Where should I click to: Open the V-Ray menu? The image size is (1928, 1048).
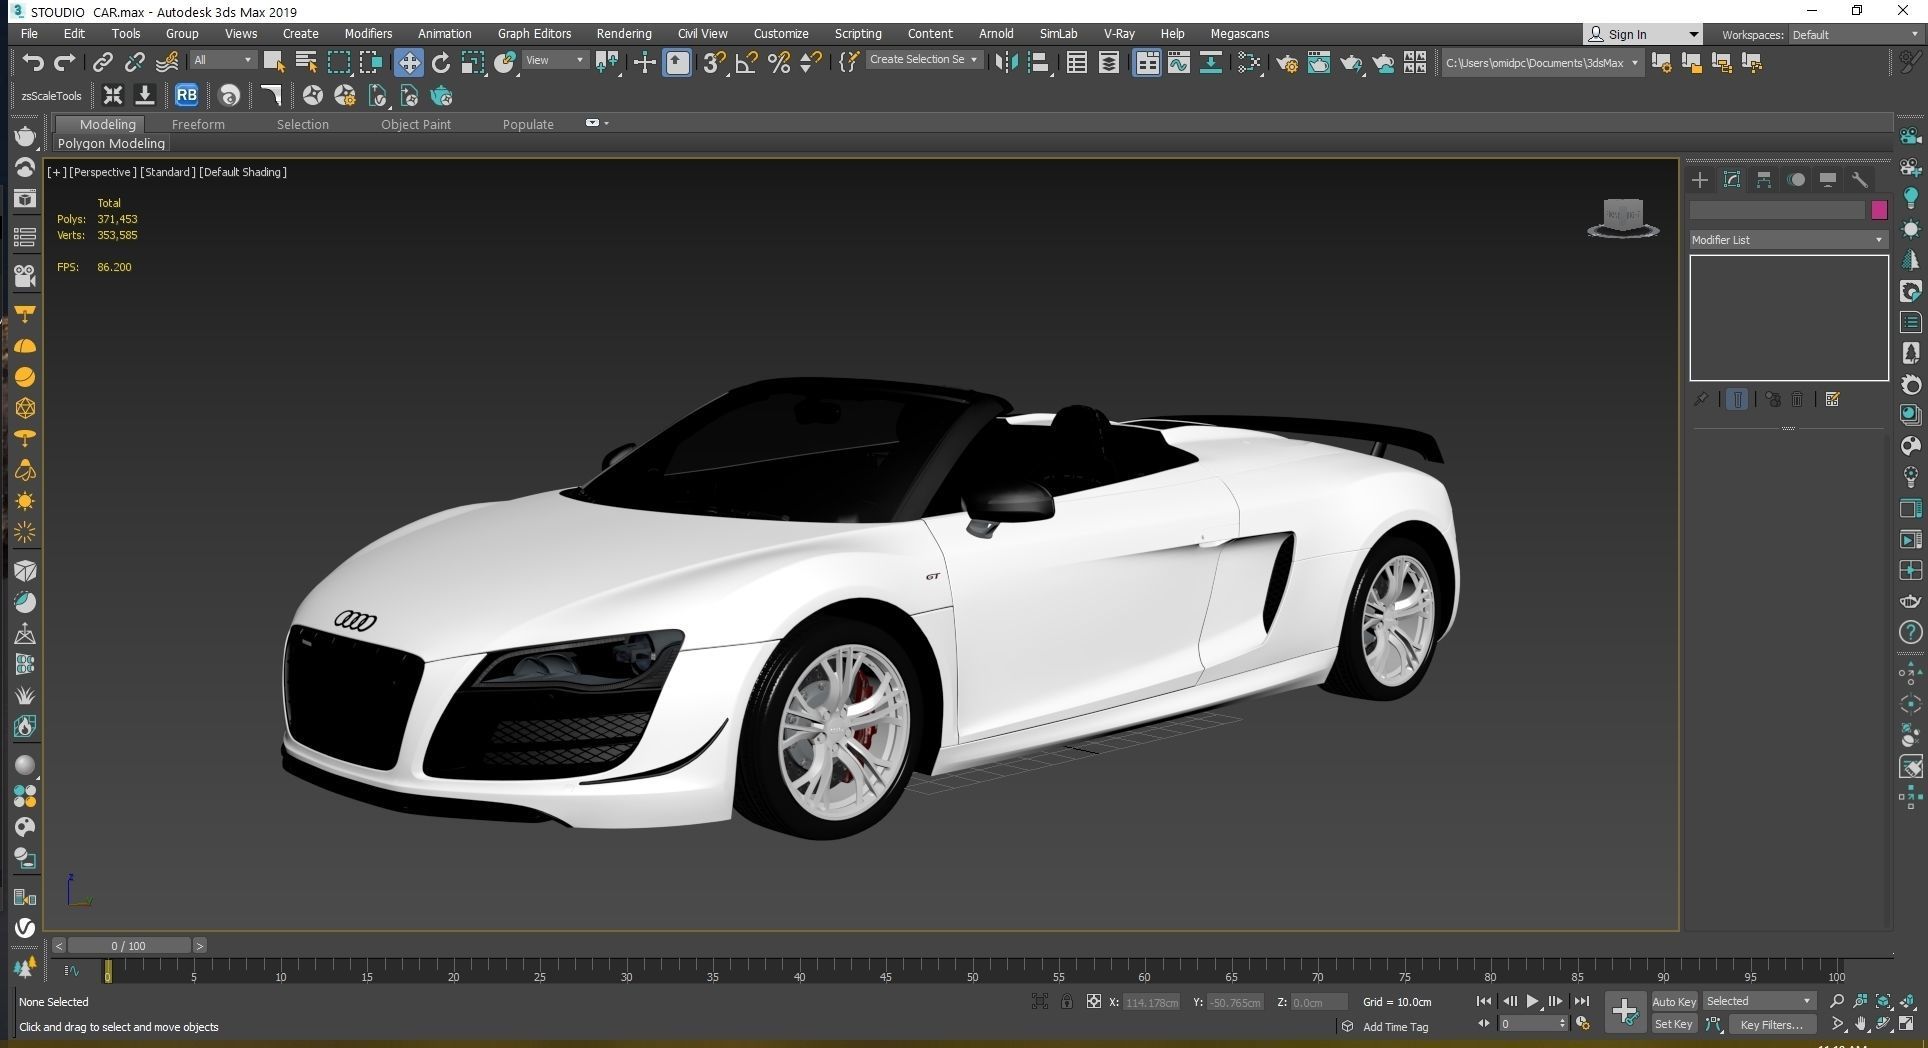[1119, 33]
